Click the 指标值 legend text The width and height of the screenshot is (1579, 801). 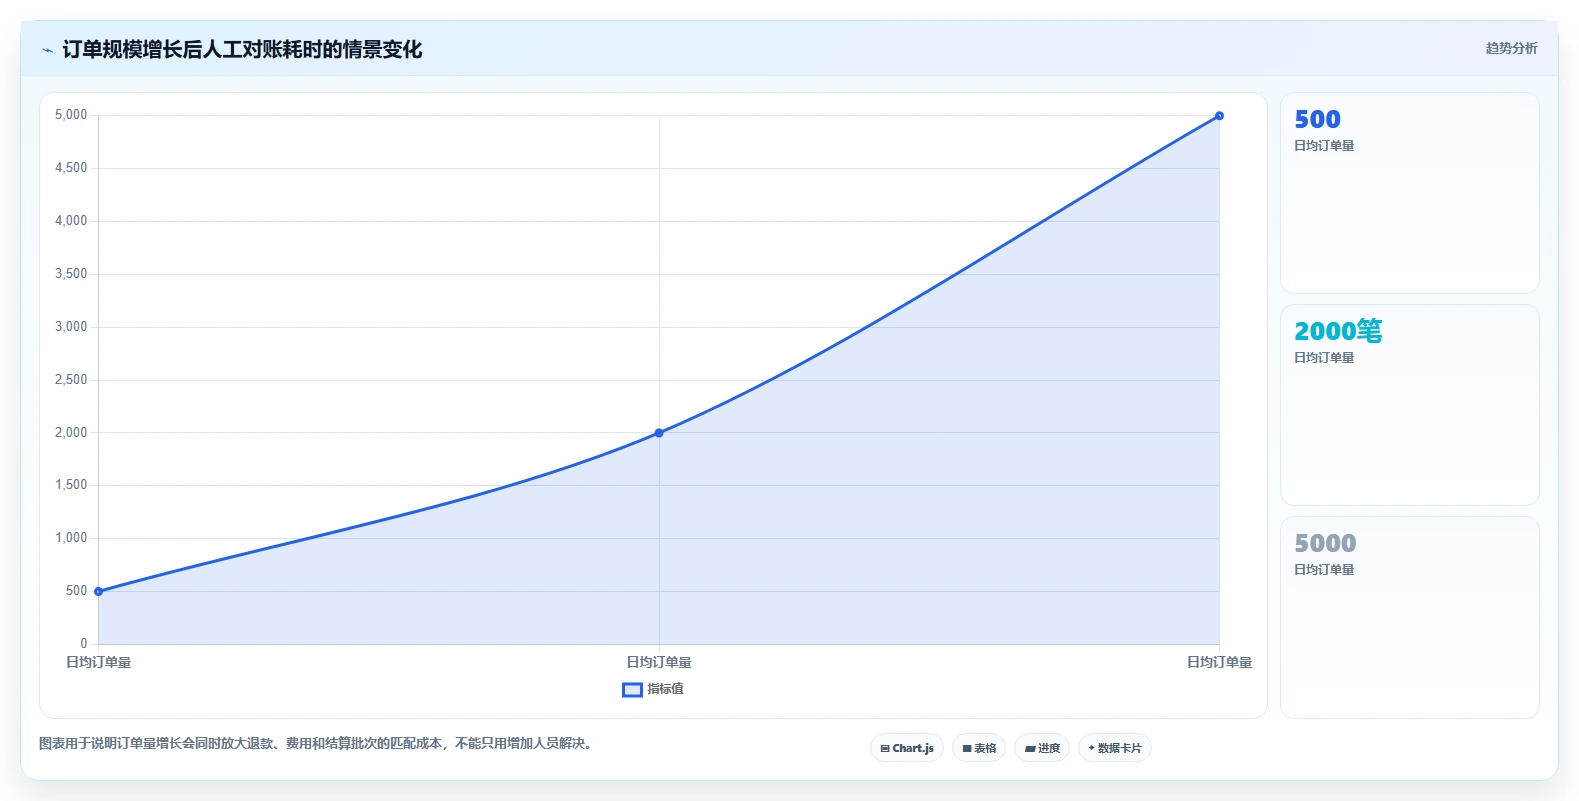665,689
